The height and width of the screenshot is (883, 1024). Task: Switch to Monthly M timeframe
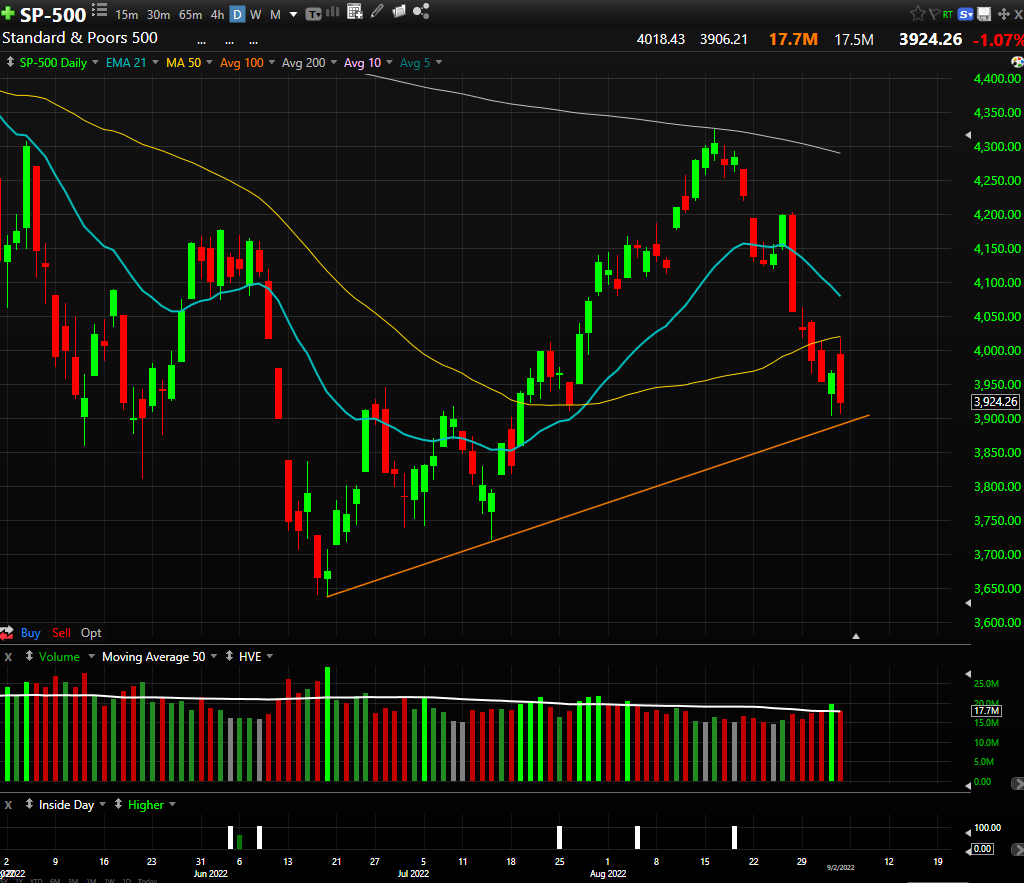click(276, 14)
